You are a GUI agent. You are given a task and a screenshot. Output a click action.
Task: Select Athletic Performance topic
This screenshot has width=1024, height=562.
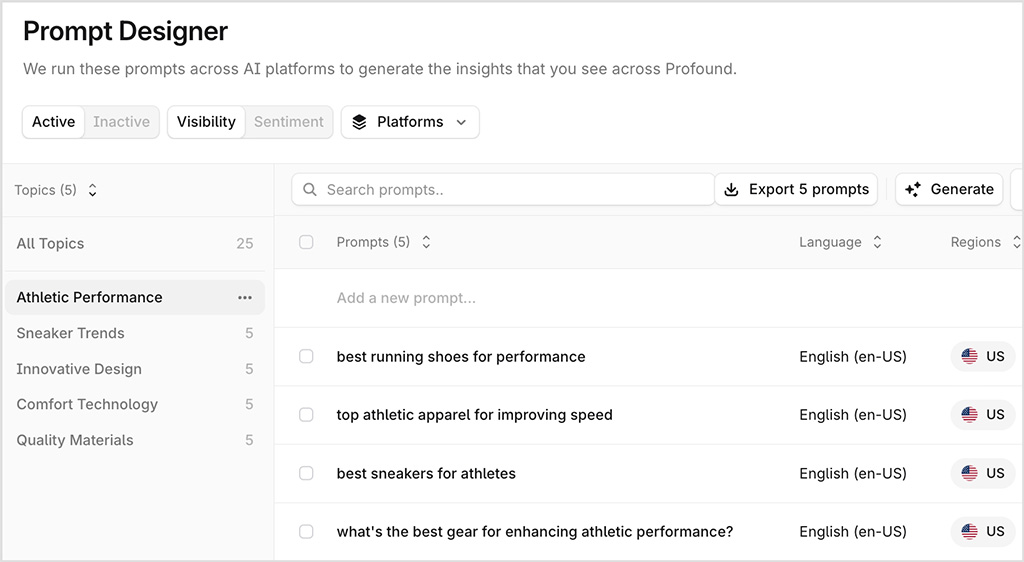[x=135, y=298]
